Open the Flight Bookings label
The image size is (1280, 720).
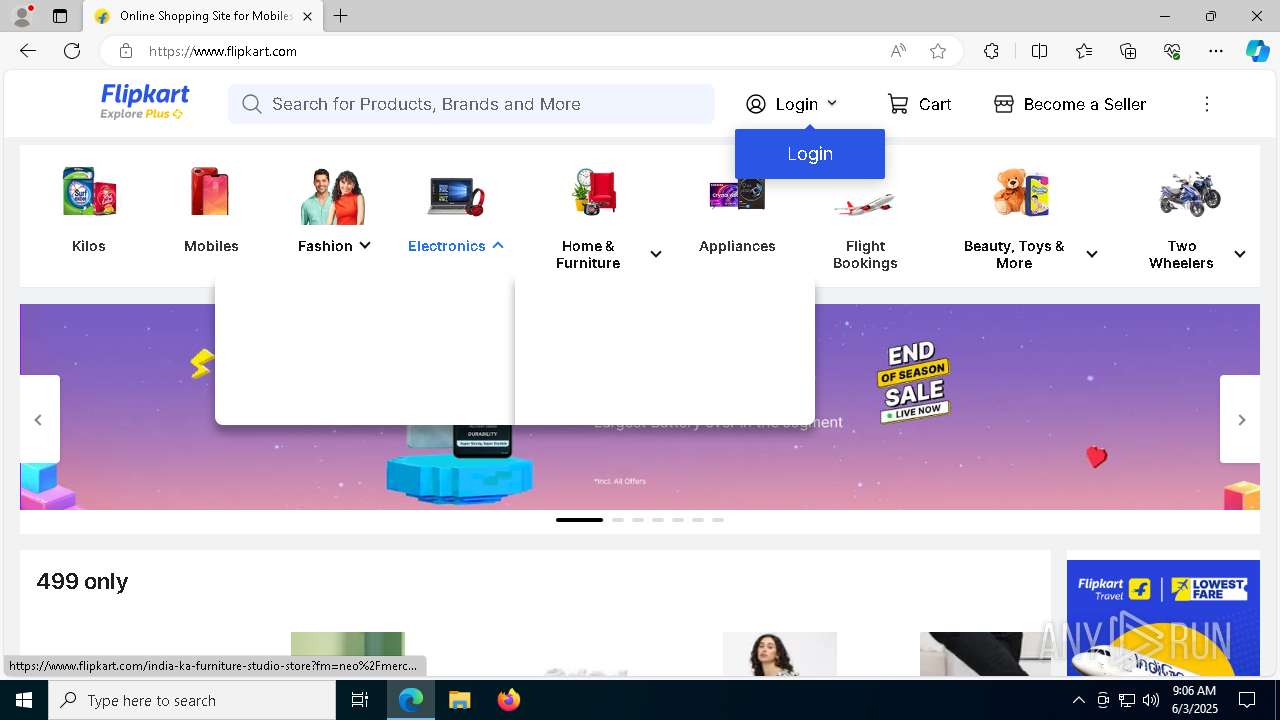[865, 254]
